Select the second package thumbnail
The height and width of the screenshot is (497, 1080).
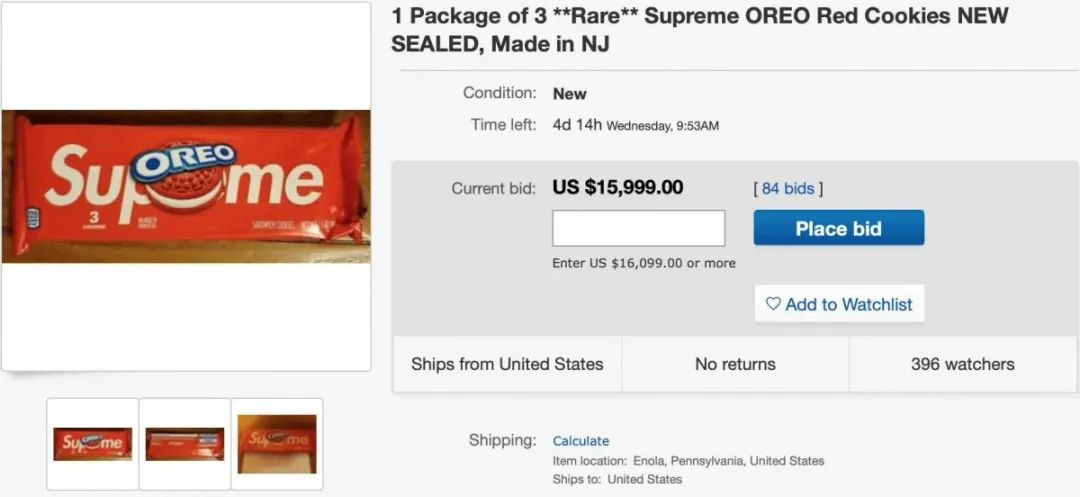[184, 443]
